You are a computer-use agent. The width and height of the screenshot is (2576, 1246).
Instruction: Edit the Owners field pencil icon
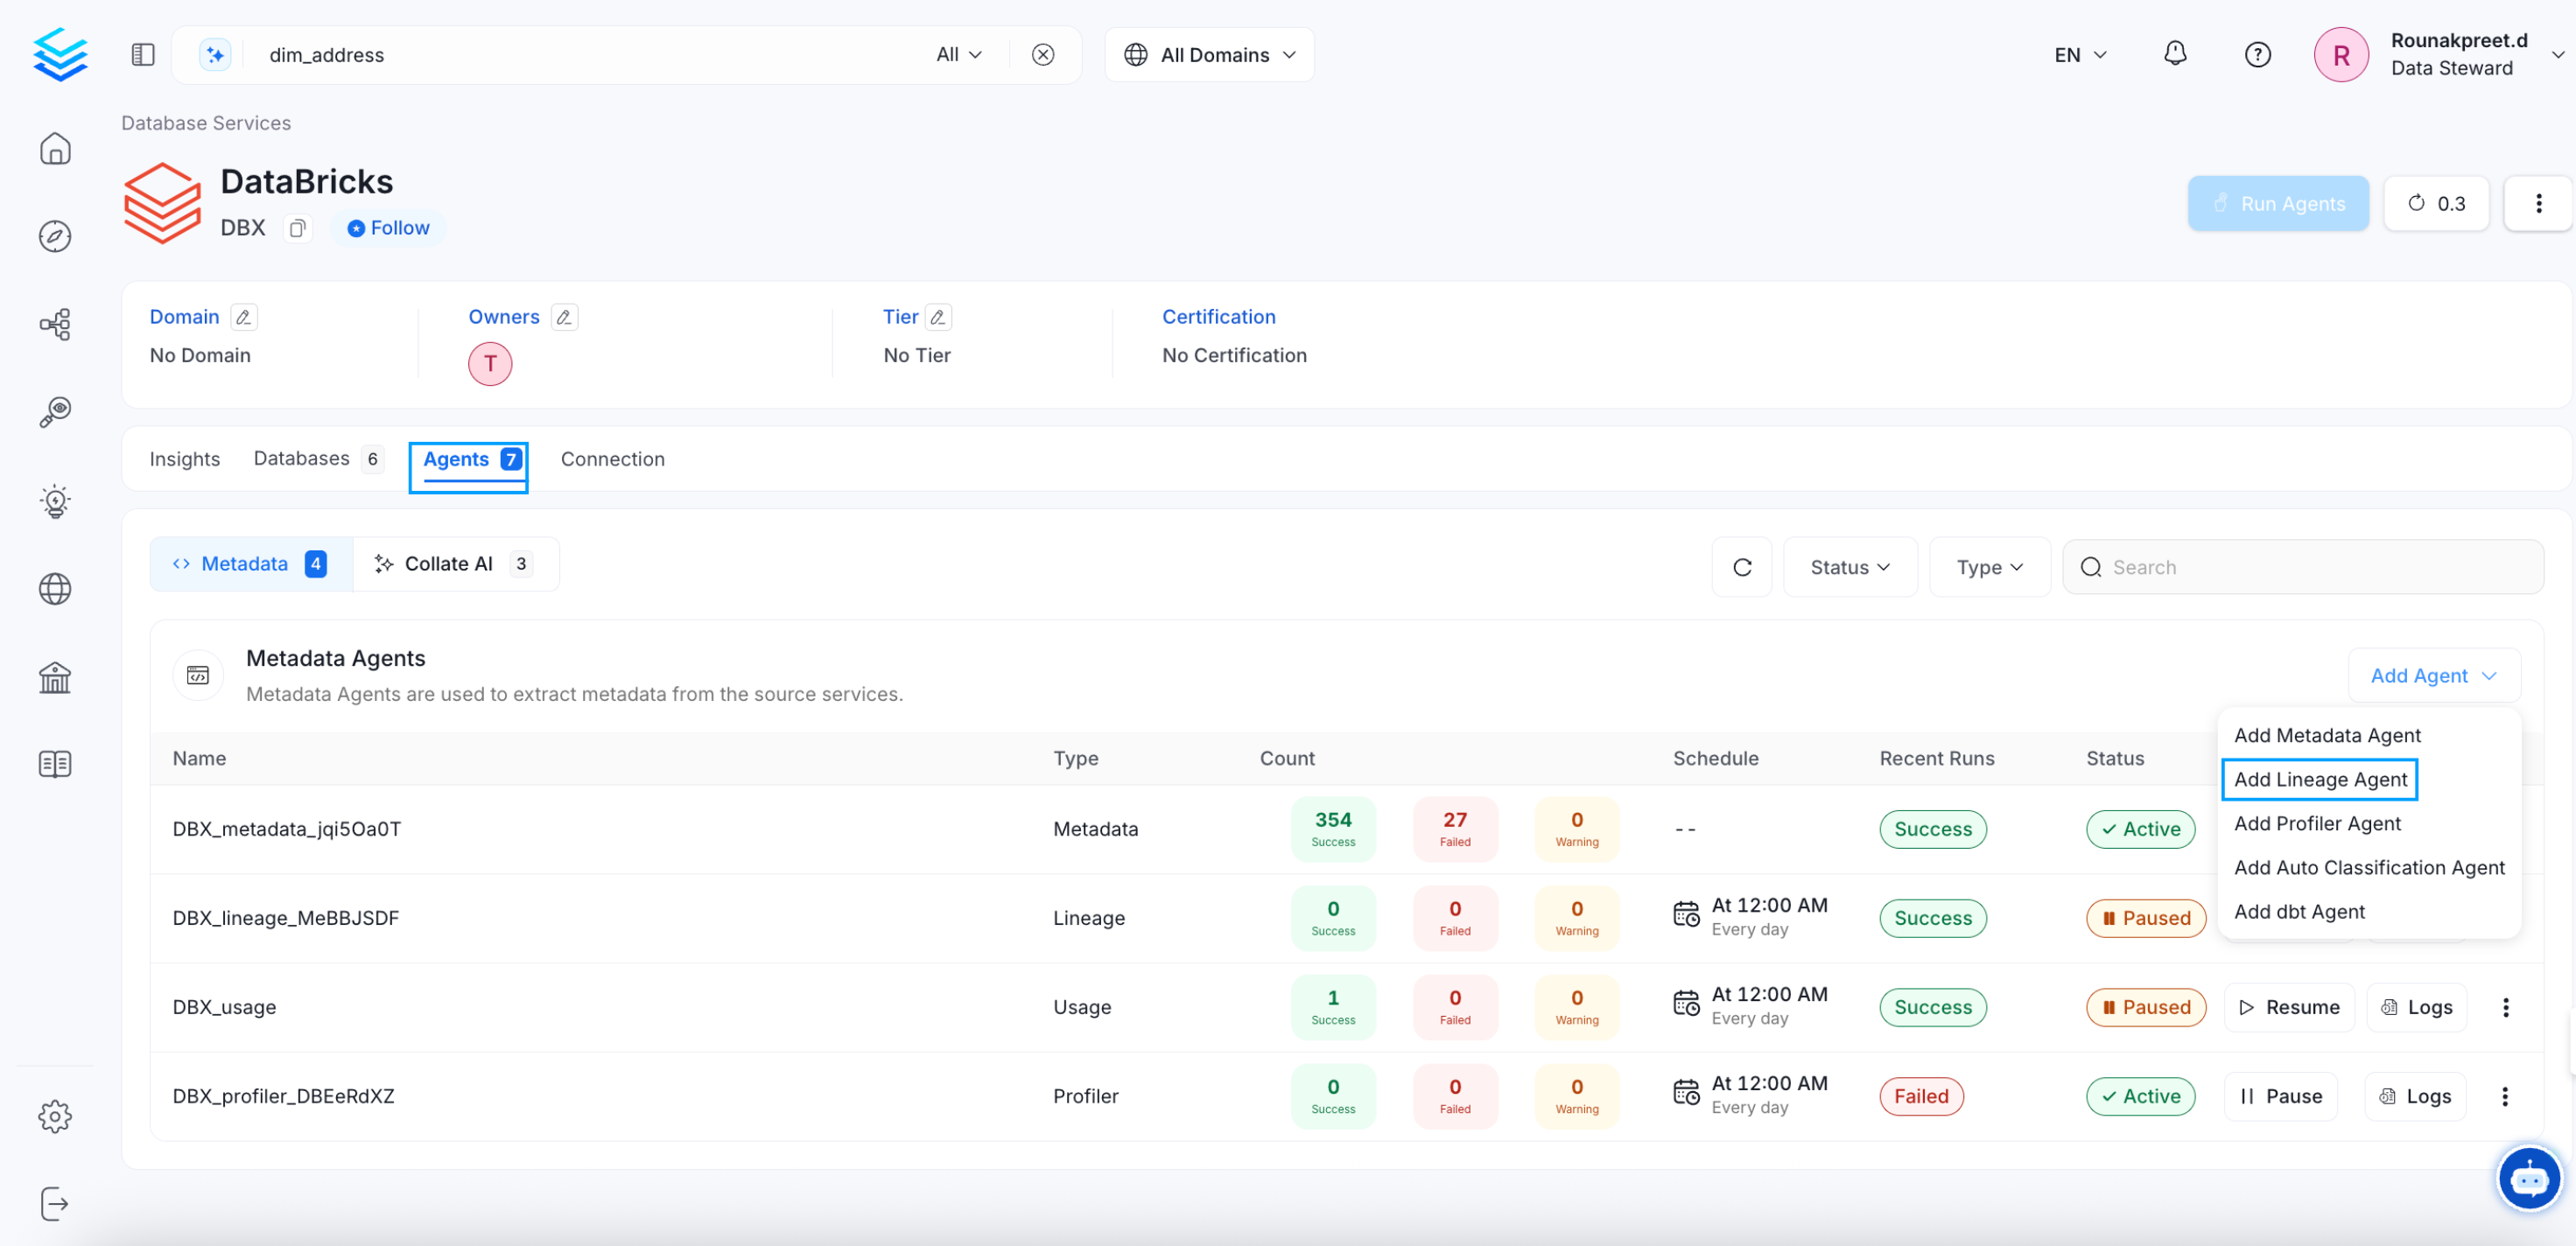pos(564,317)
